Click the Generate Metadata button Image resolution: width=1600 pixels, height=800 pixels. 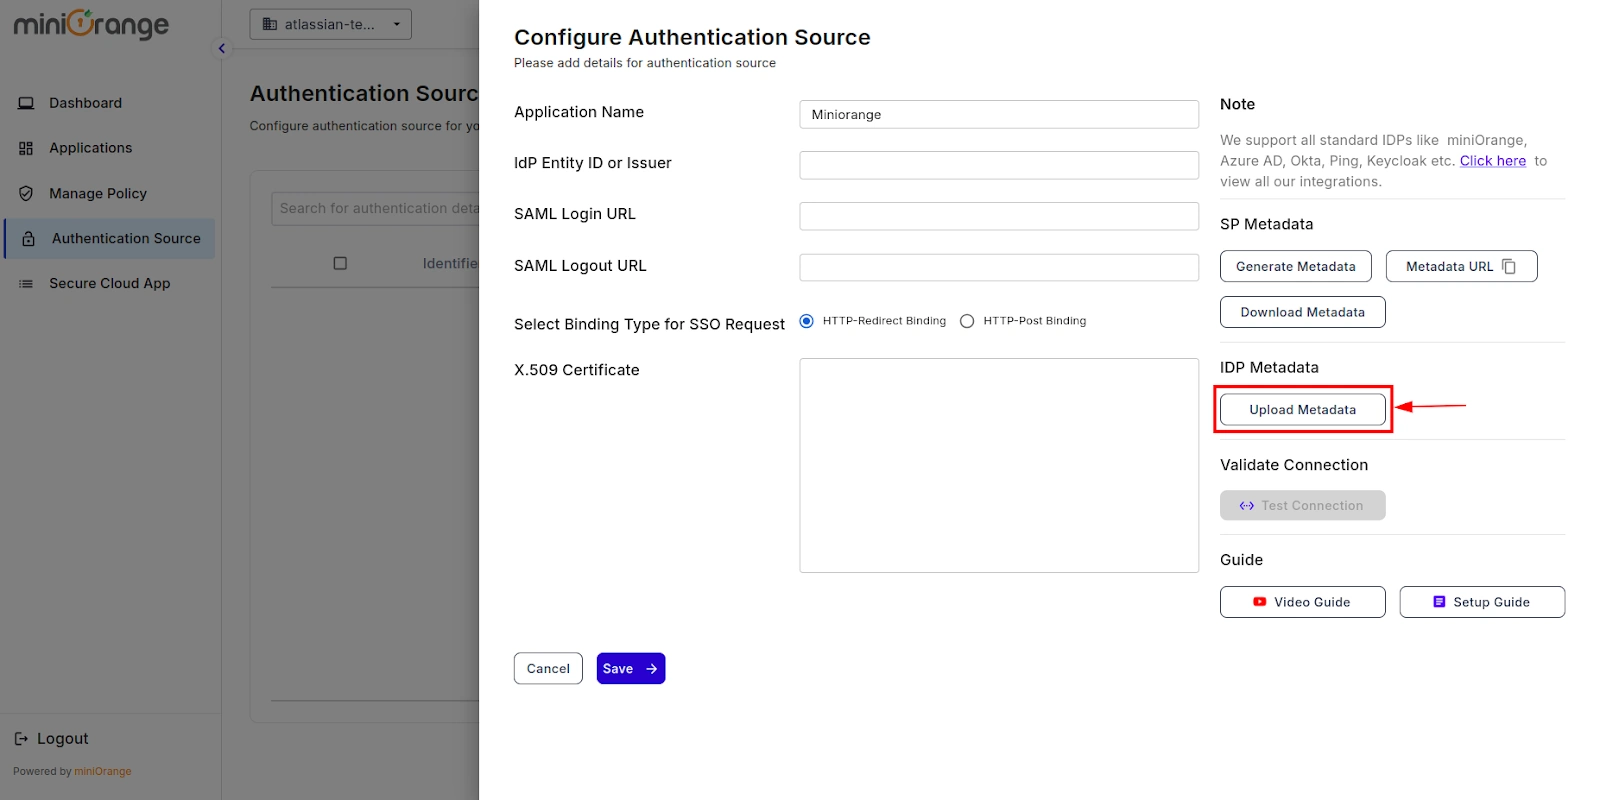[1296, 266]
